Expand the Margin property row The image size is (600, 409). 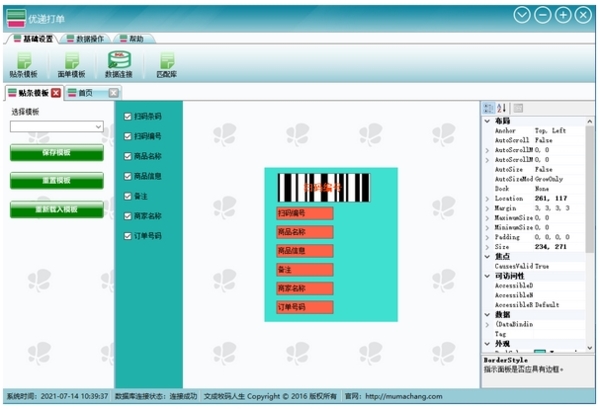pyautogui.click(x=487, y=208)
